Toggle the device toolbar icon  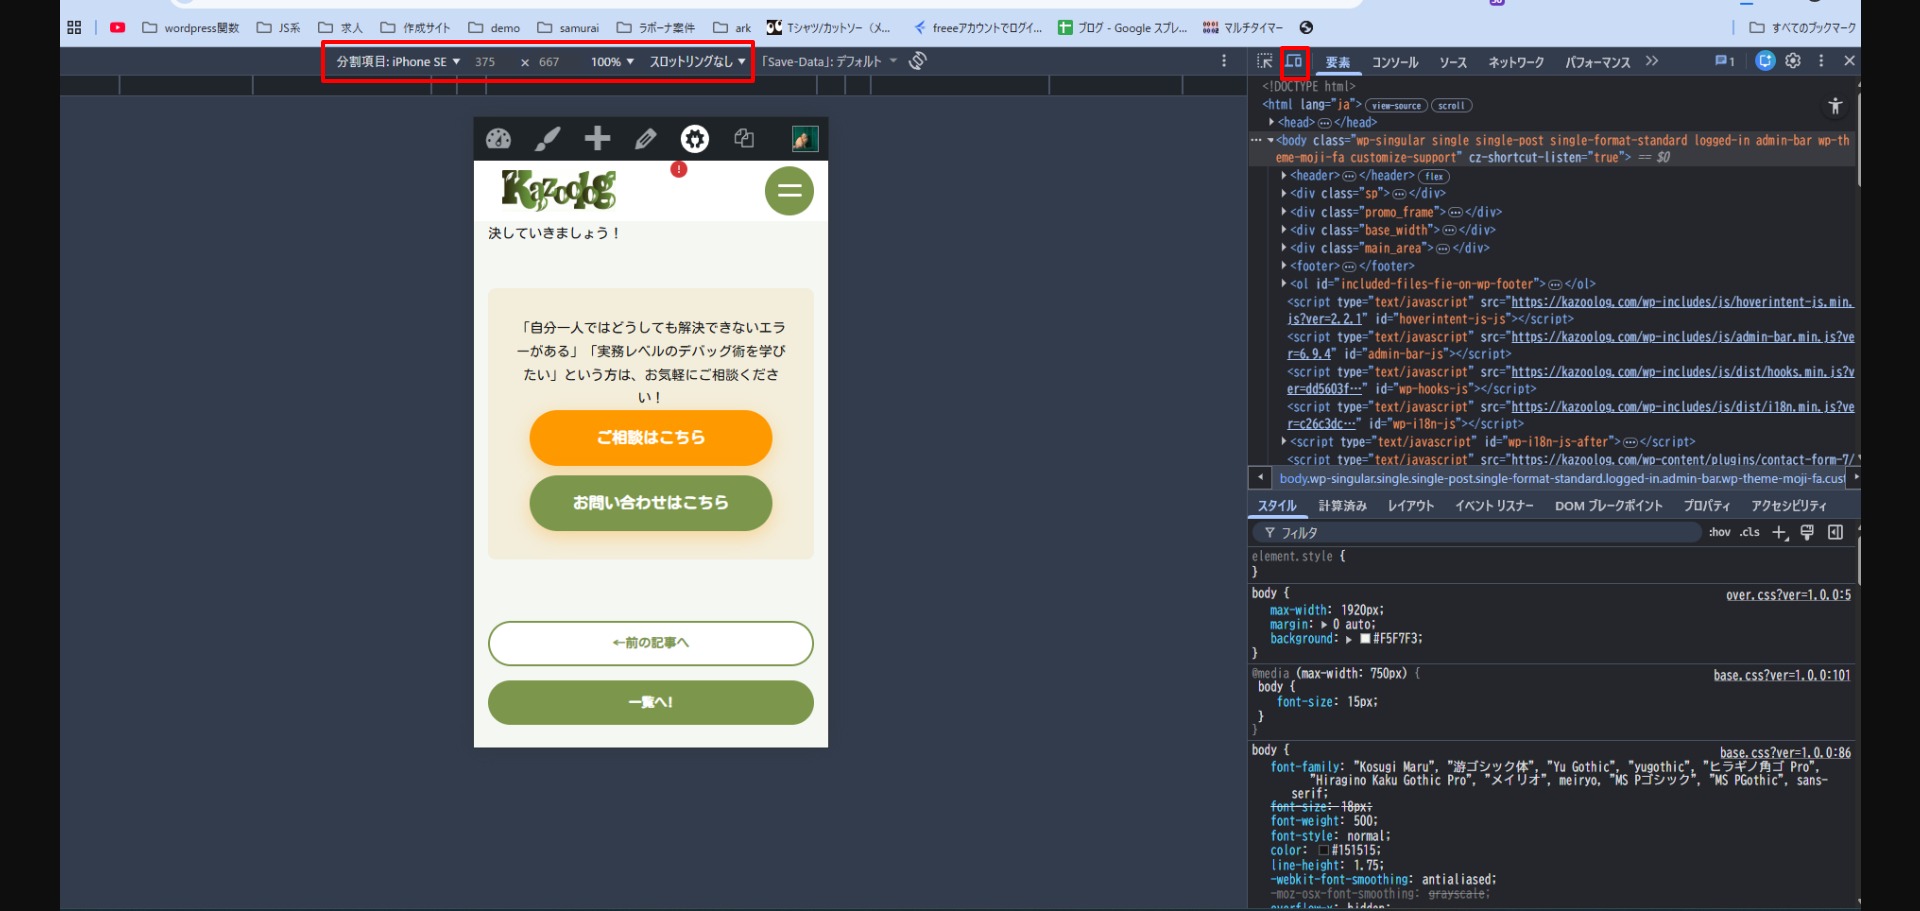tap(1294, 62)
